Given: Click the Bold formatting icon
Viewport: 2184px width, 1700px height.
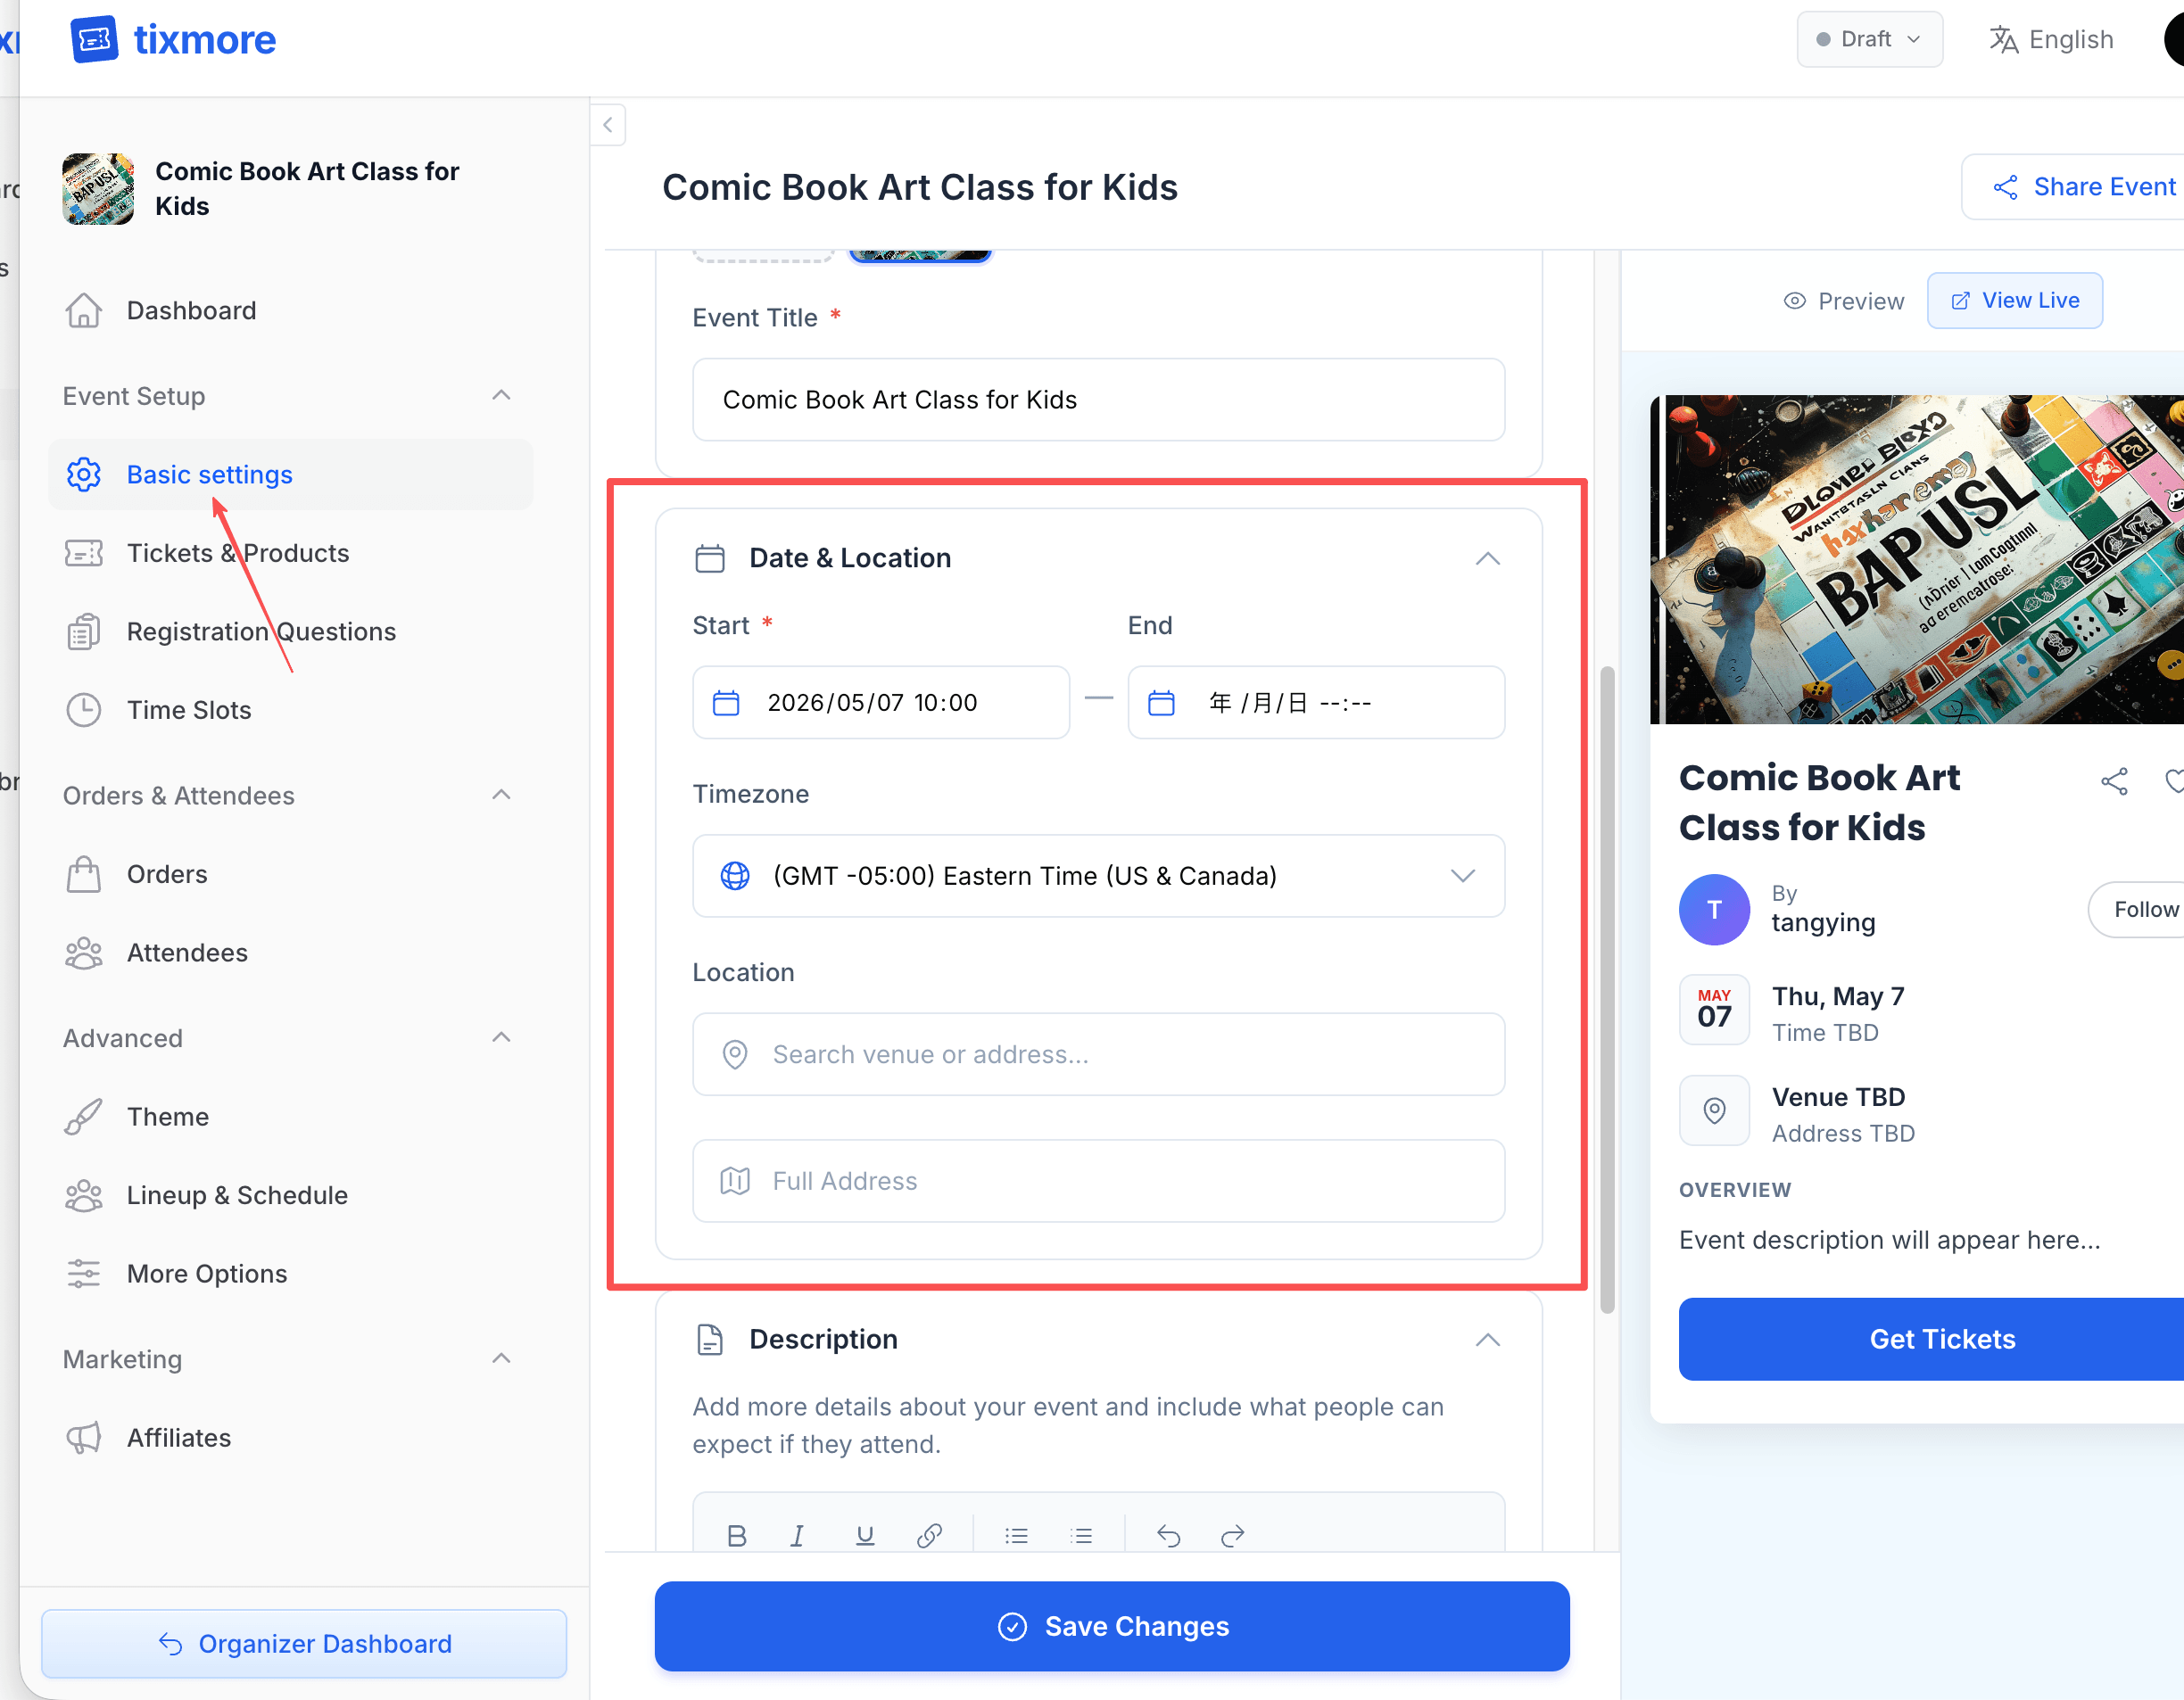Looking at the screenshot, I should (x=737, y=1536).
